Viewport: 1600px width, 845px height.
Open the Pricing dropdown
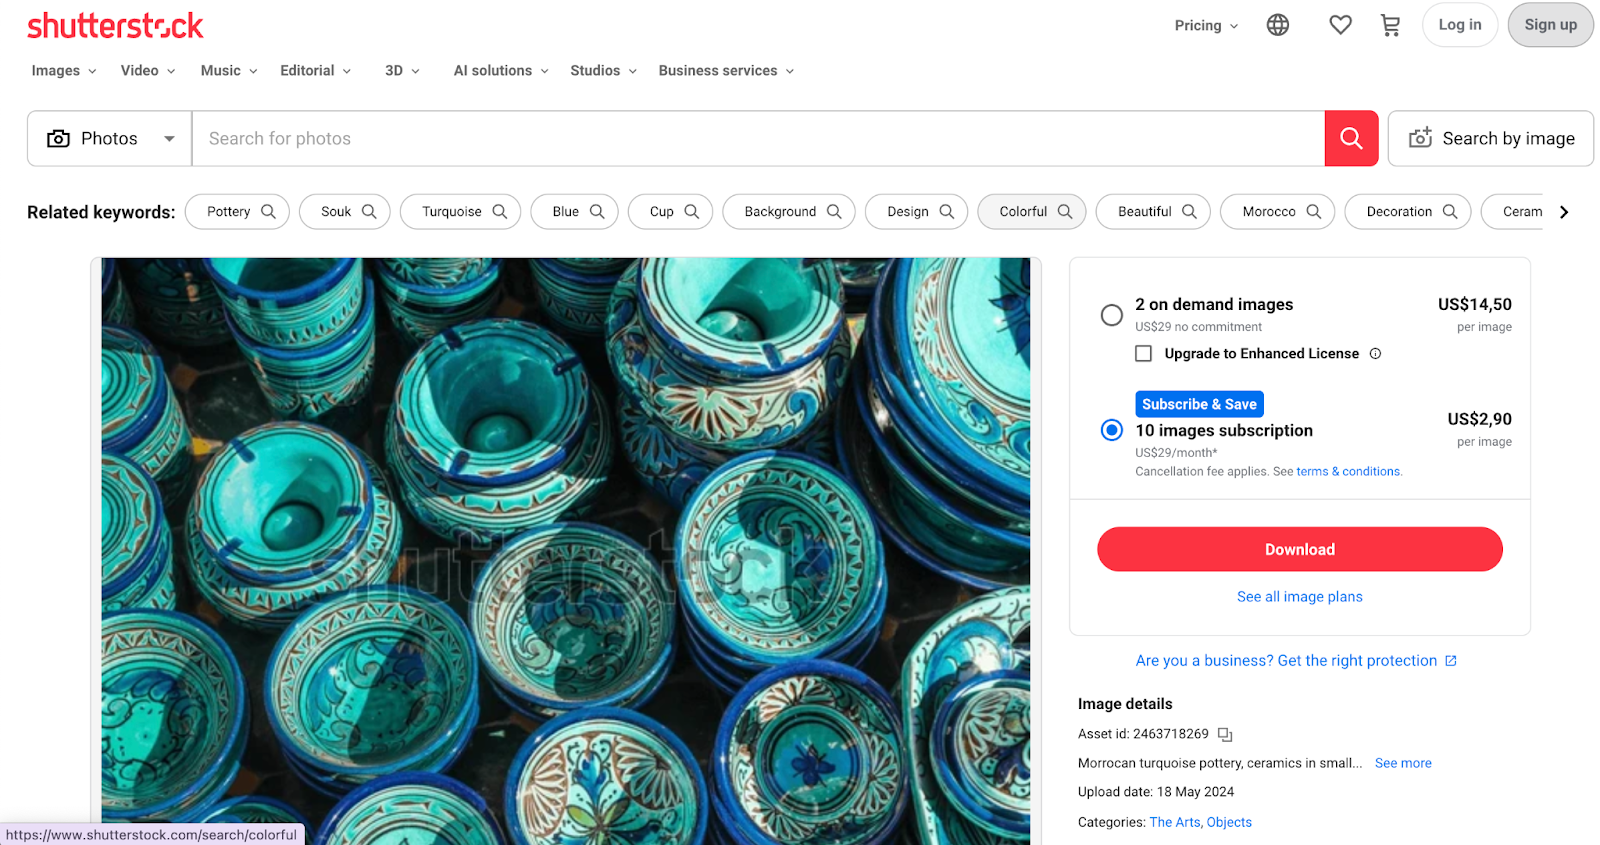[x=1206, y=25]
